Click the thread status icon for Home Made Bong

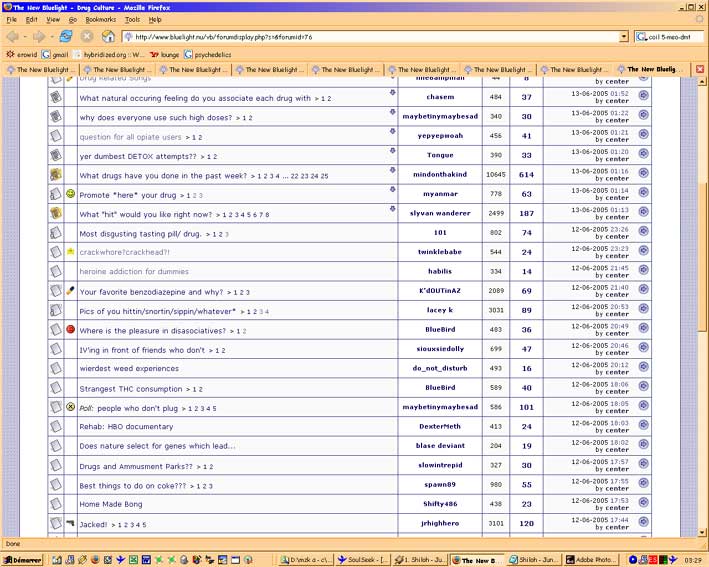coord(56,503)
